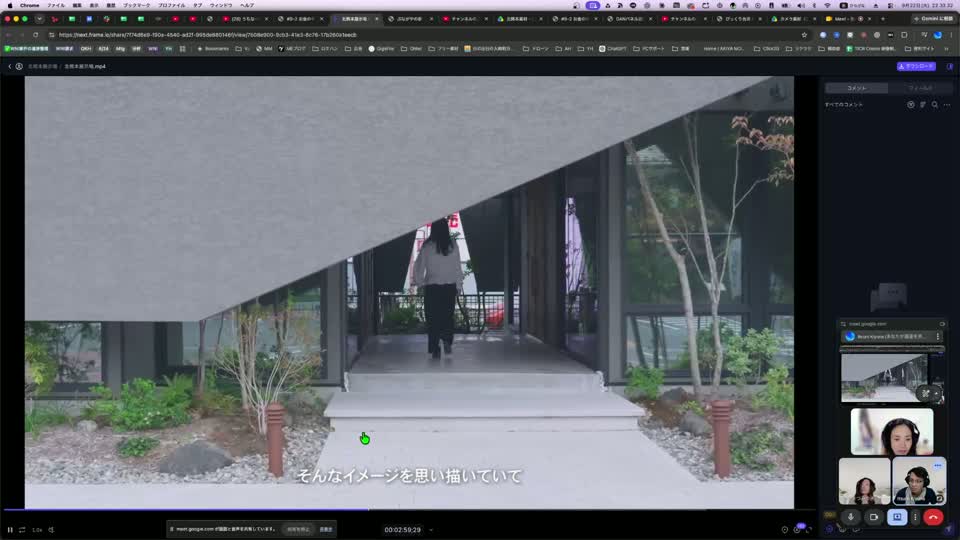Open the Chrome extensions puzzle icon
960x540 pixels.
coord(904,35)
